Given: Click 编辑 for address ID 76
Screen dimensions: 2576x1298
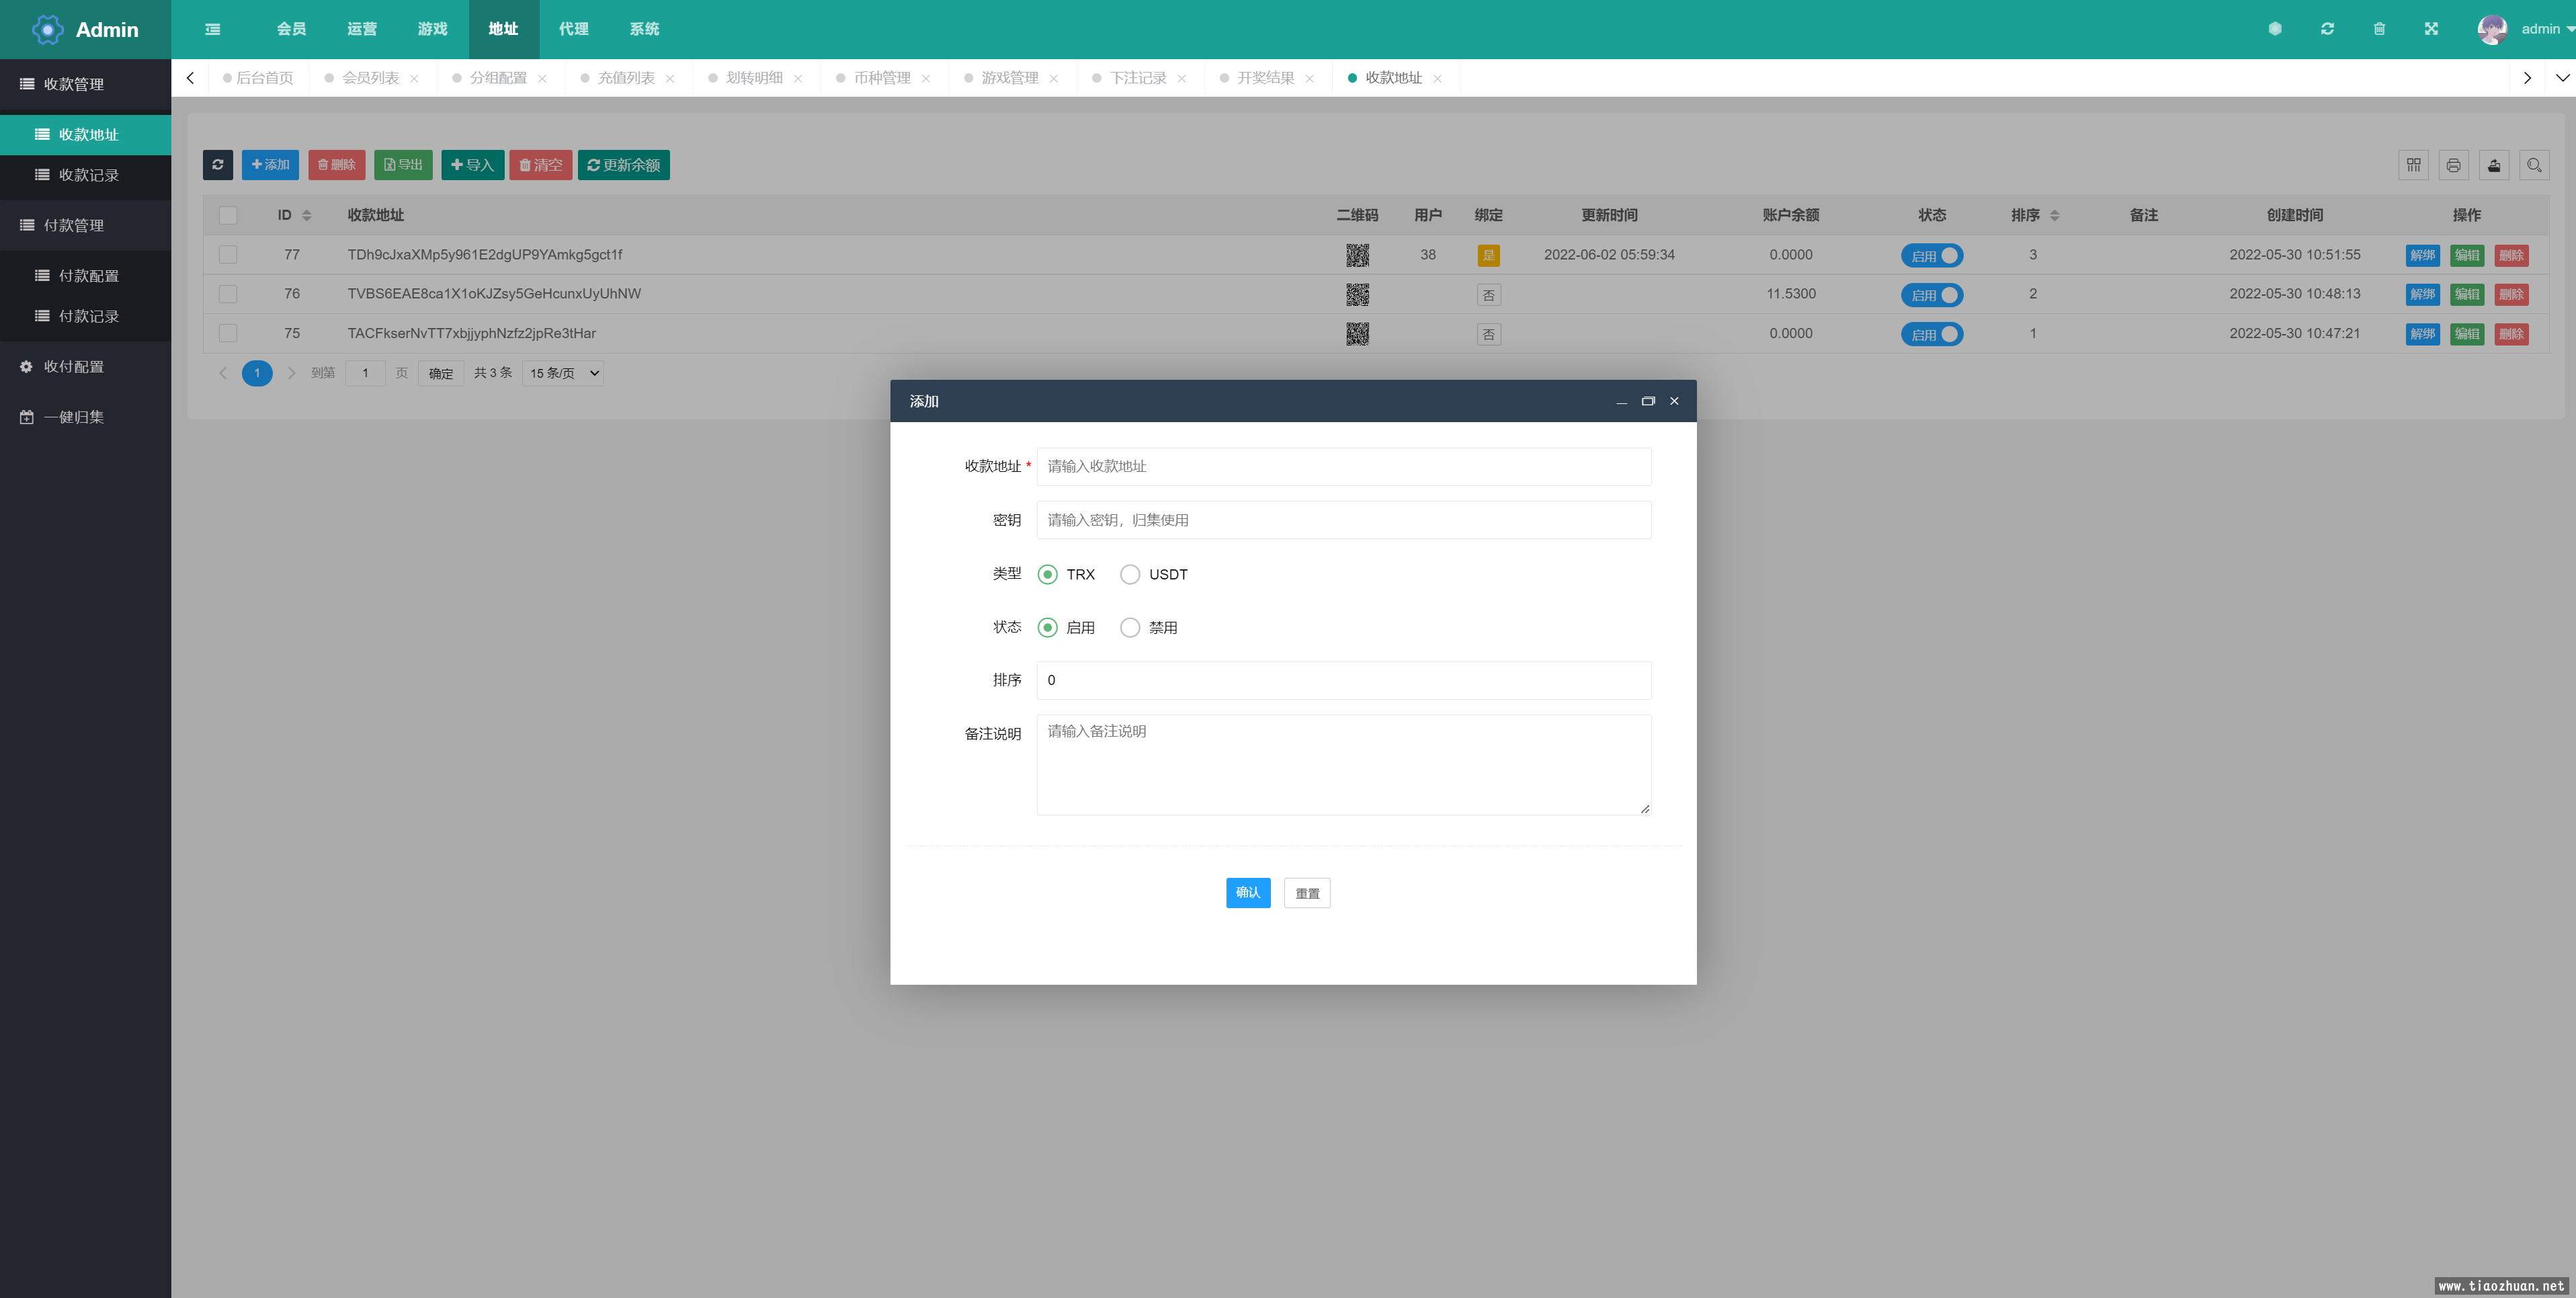Looking at the screenshot, I should 2467,294.
